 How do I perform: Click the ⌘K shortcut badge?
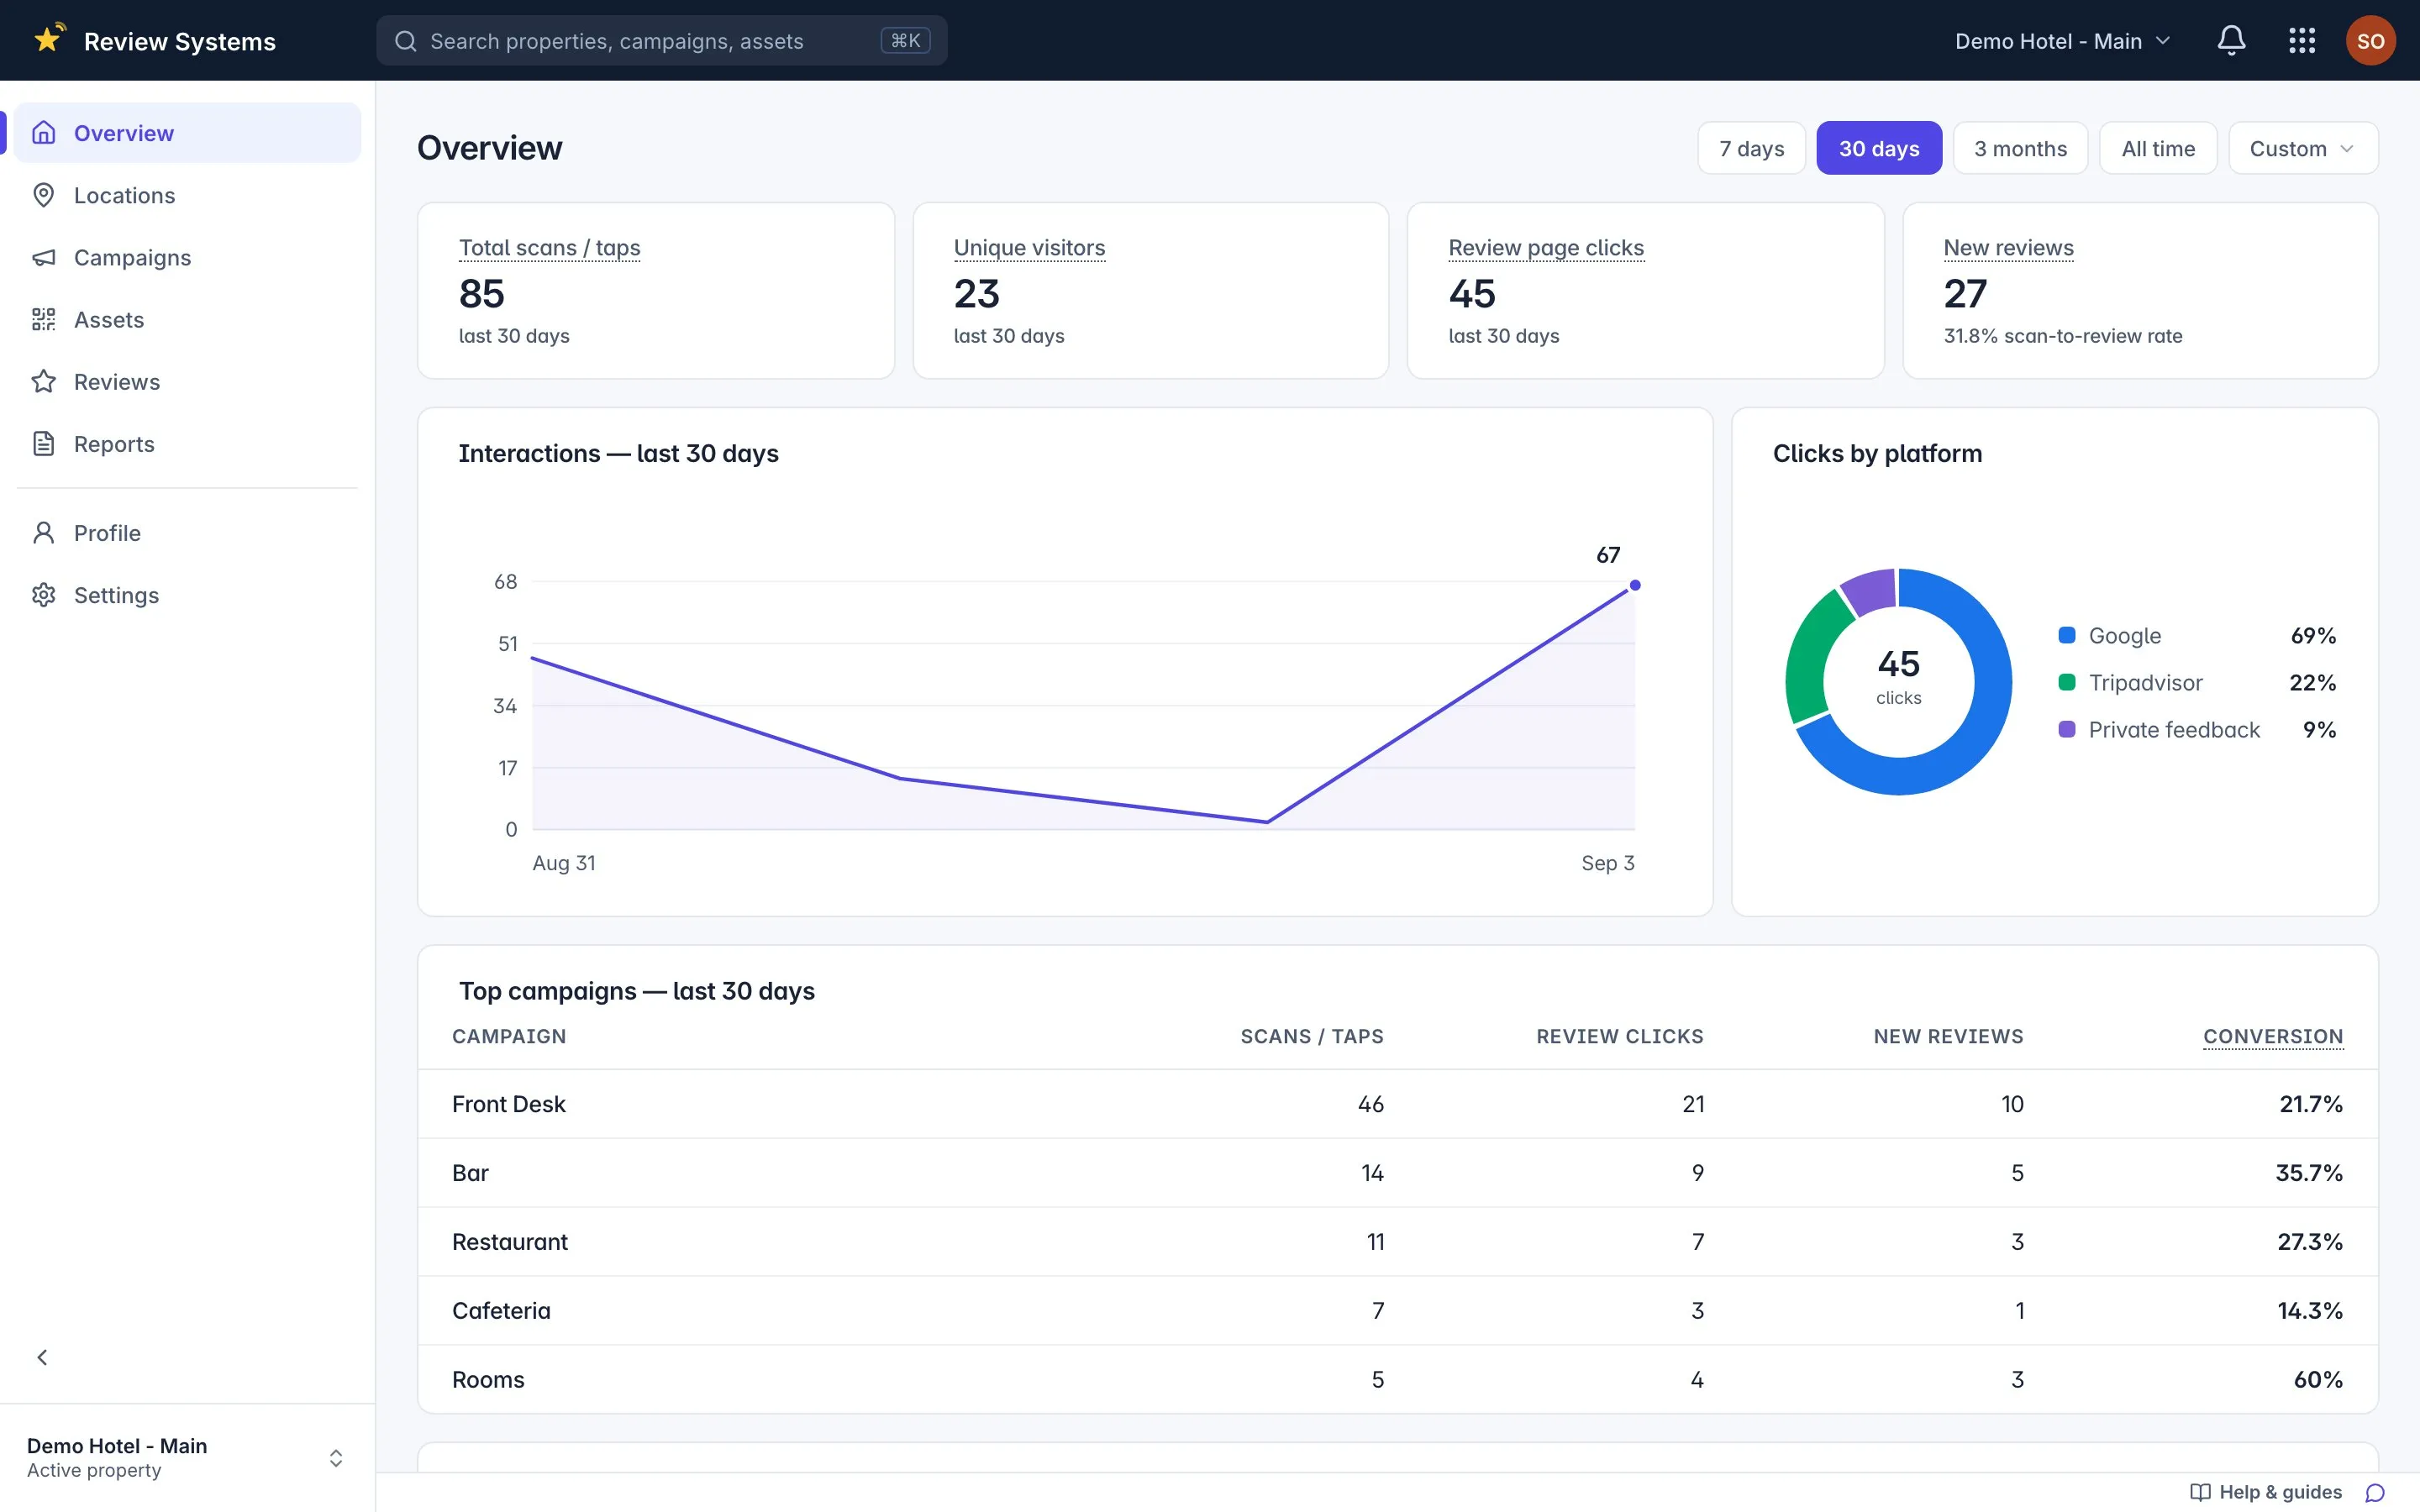click(905, 41)
